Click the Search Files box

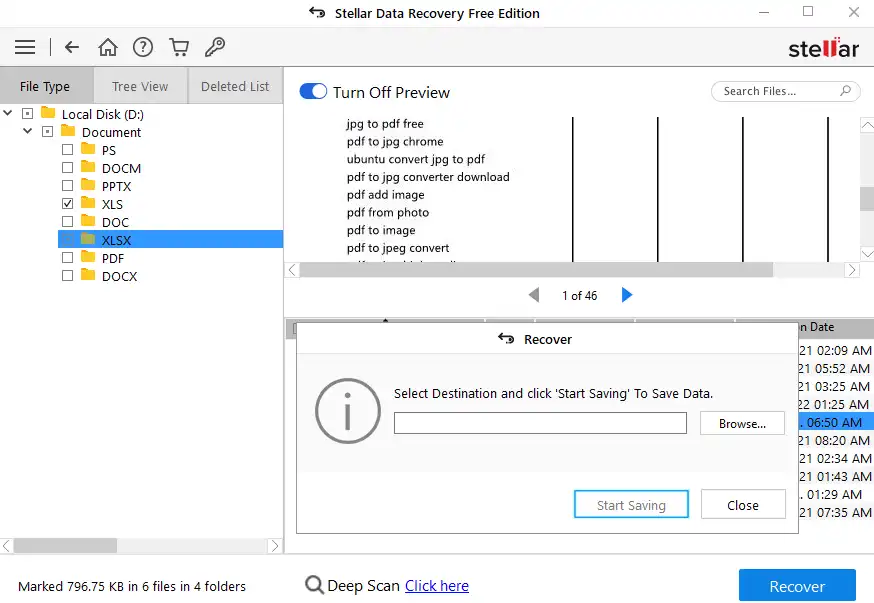click(x=785, y=91)
